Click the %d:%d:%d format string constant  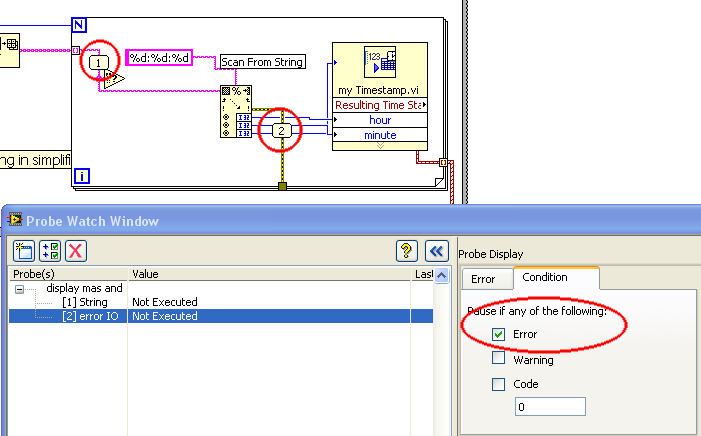coord(159,58)
